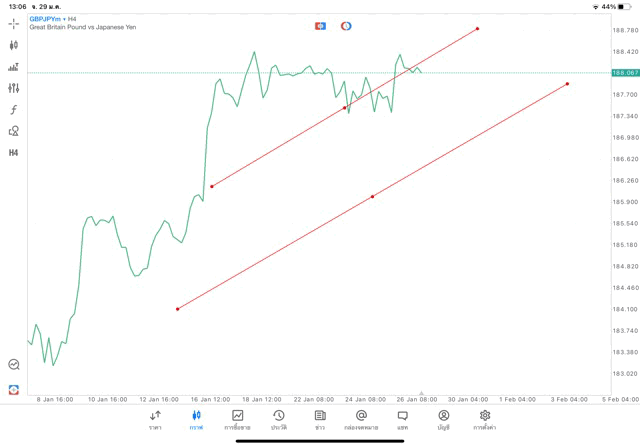Tap the one-click trading icon at bottom left
This screenshot has height=447, width=640.
pyautogui.click(x=14, y=389)
